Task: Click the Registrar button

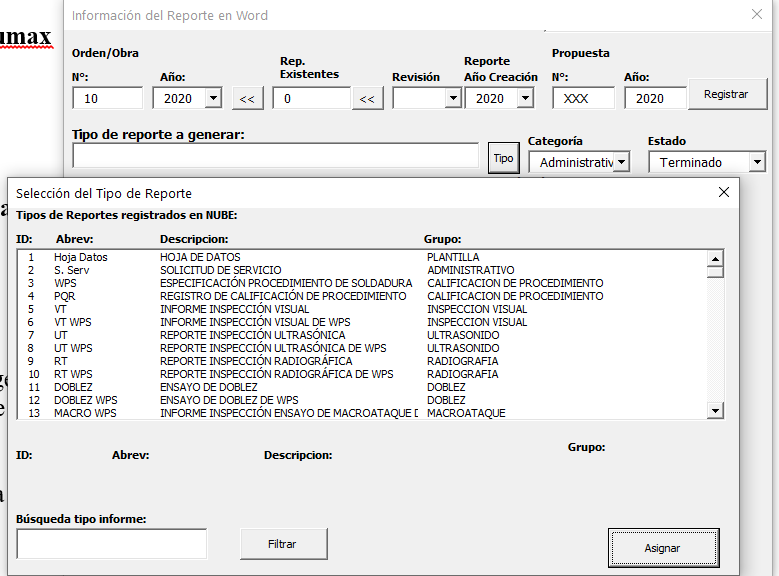Action: [x=725, y=94]
